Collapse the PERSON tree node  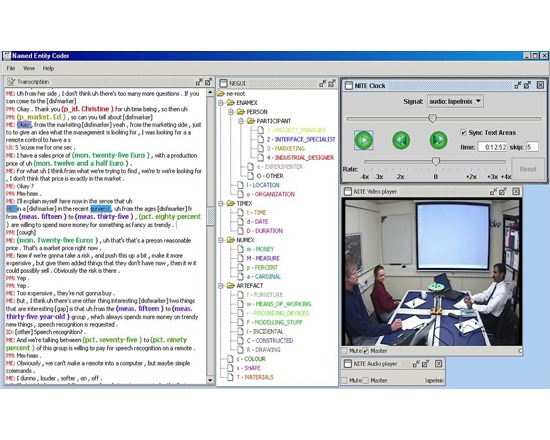[231, 112]
